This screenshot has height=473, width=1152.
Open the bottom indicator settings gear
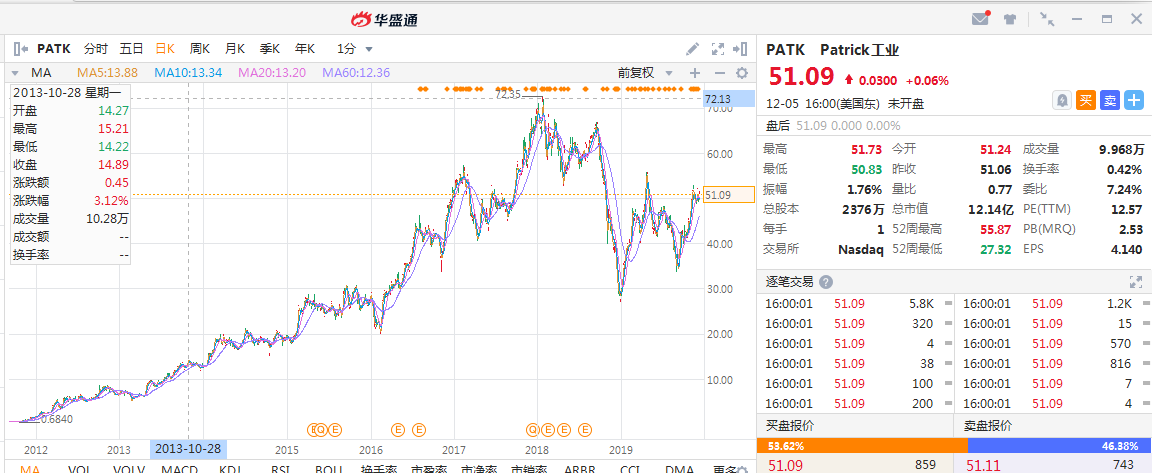point(742,469)
